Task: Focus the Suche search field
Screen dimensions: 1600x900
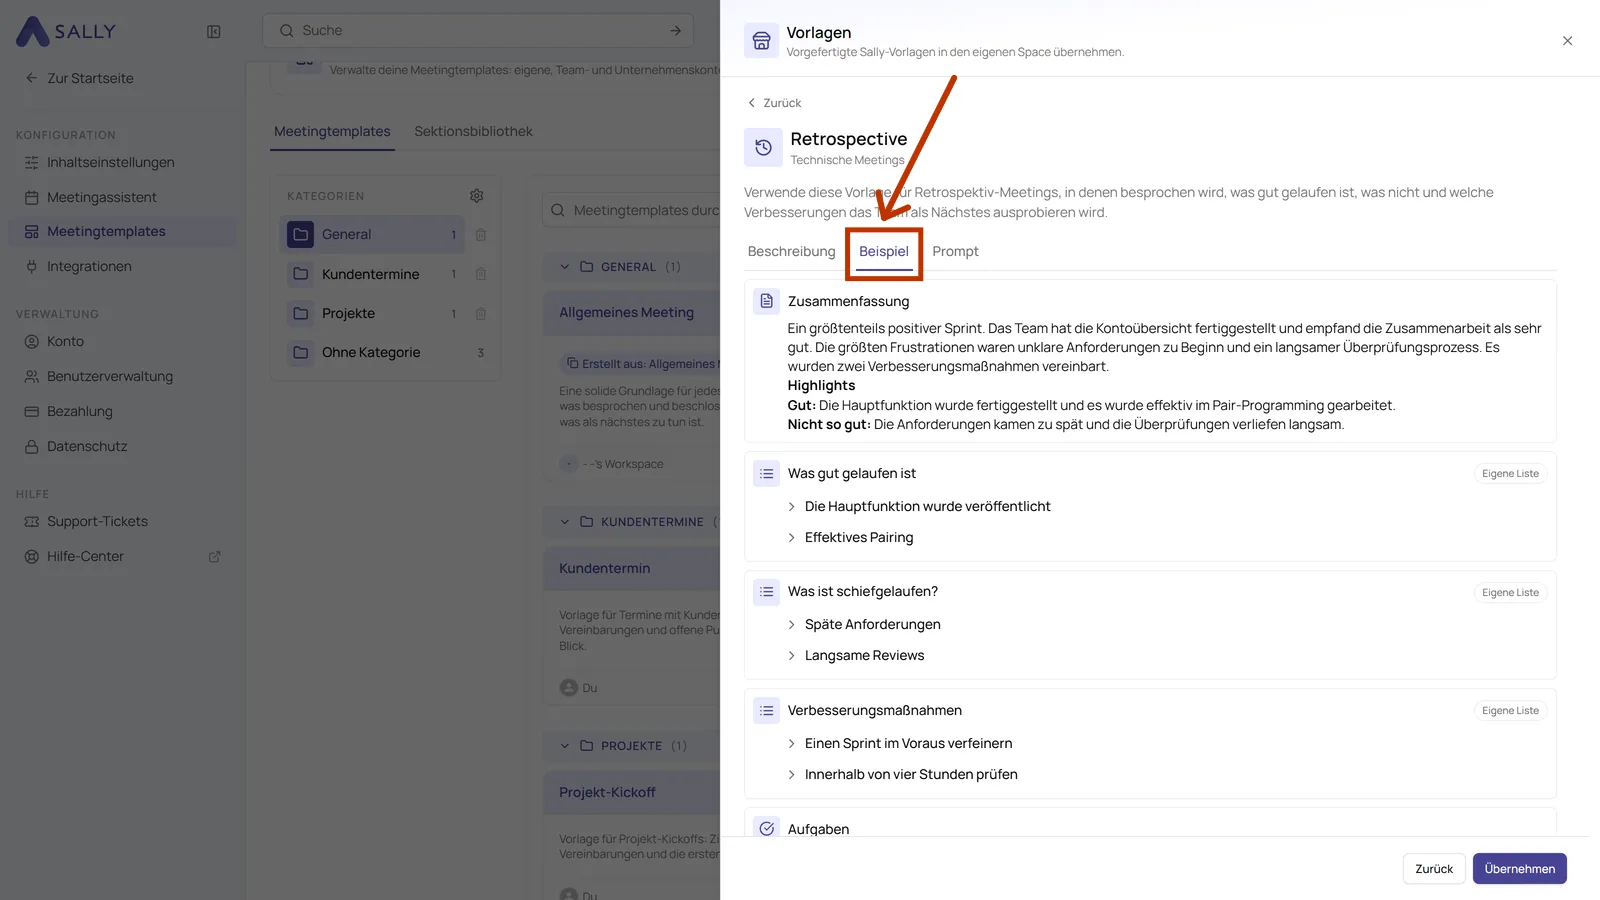Action: coord(479,31)
